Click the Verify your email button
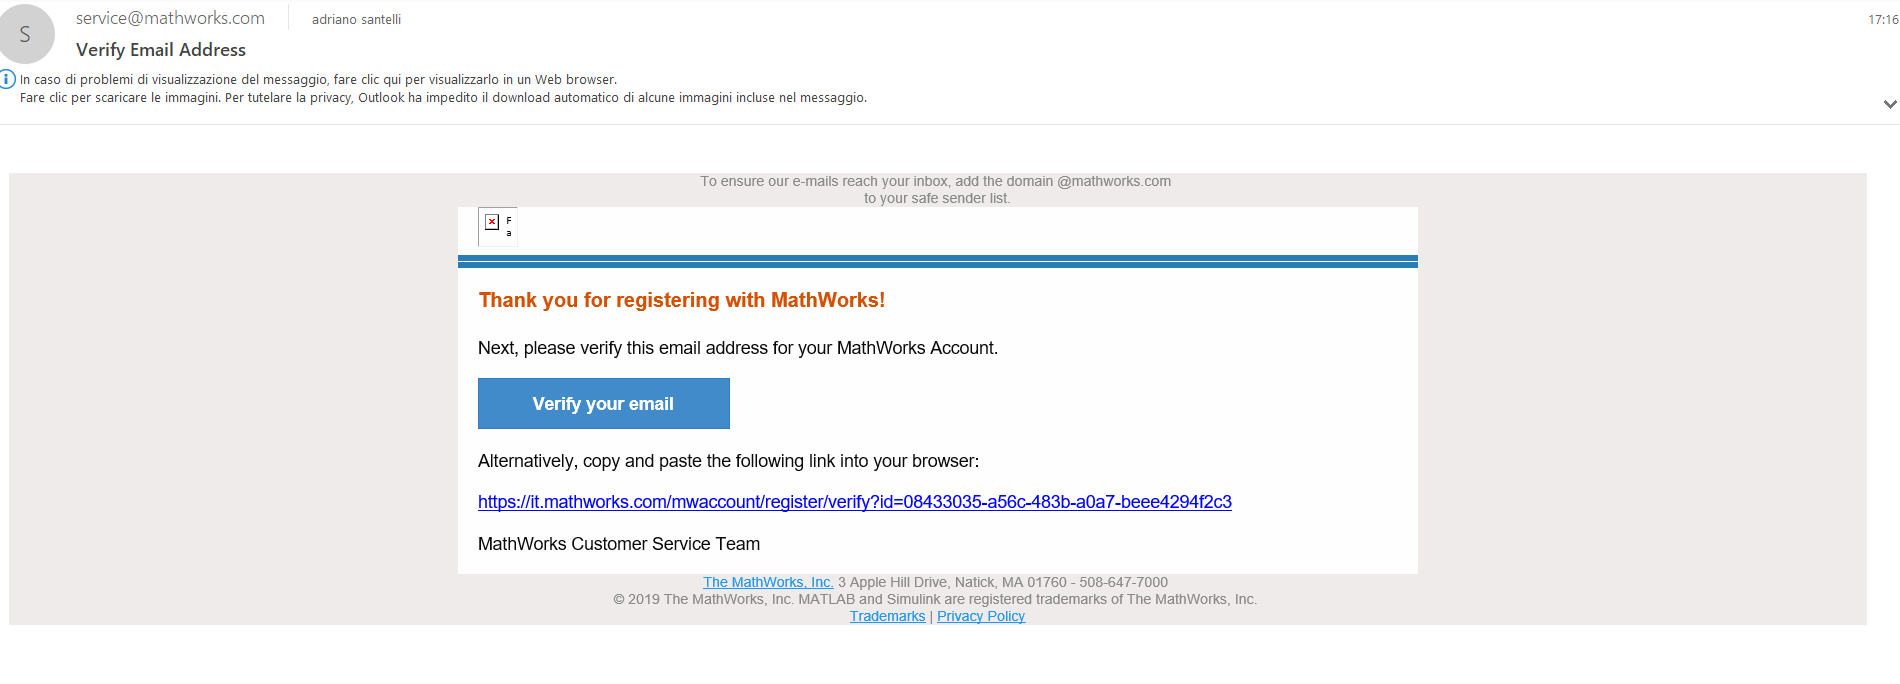Image resolution: width=1900 pixels, height=684 pixels. pyautogui.click(x=604, y=403)
